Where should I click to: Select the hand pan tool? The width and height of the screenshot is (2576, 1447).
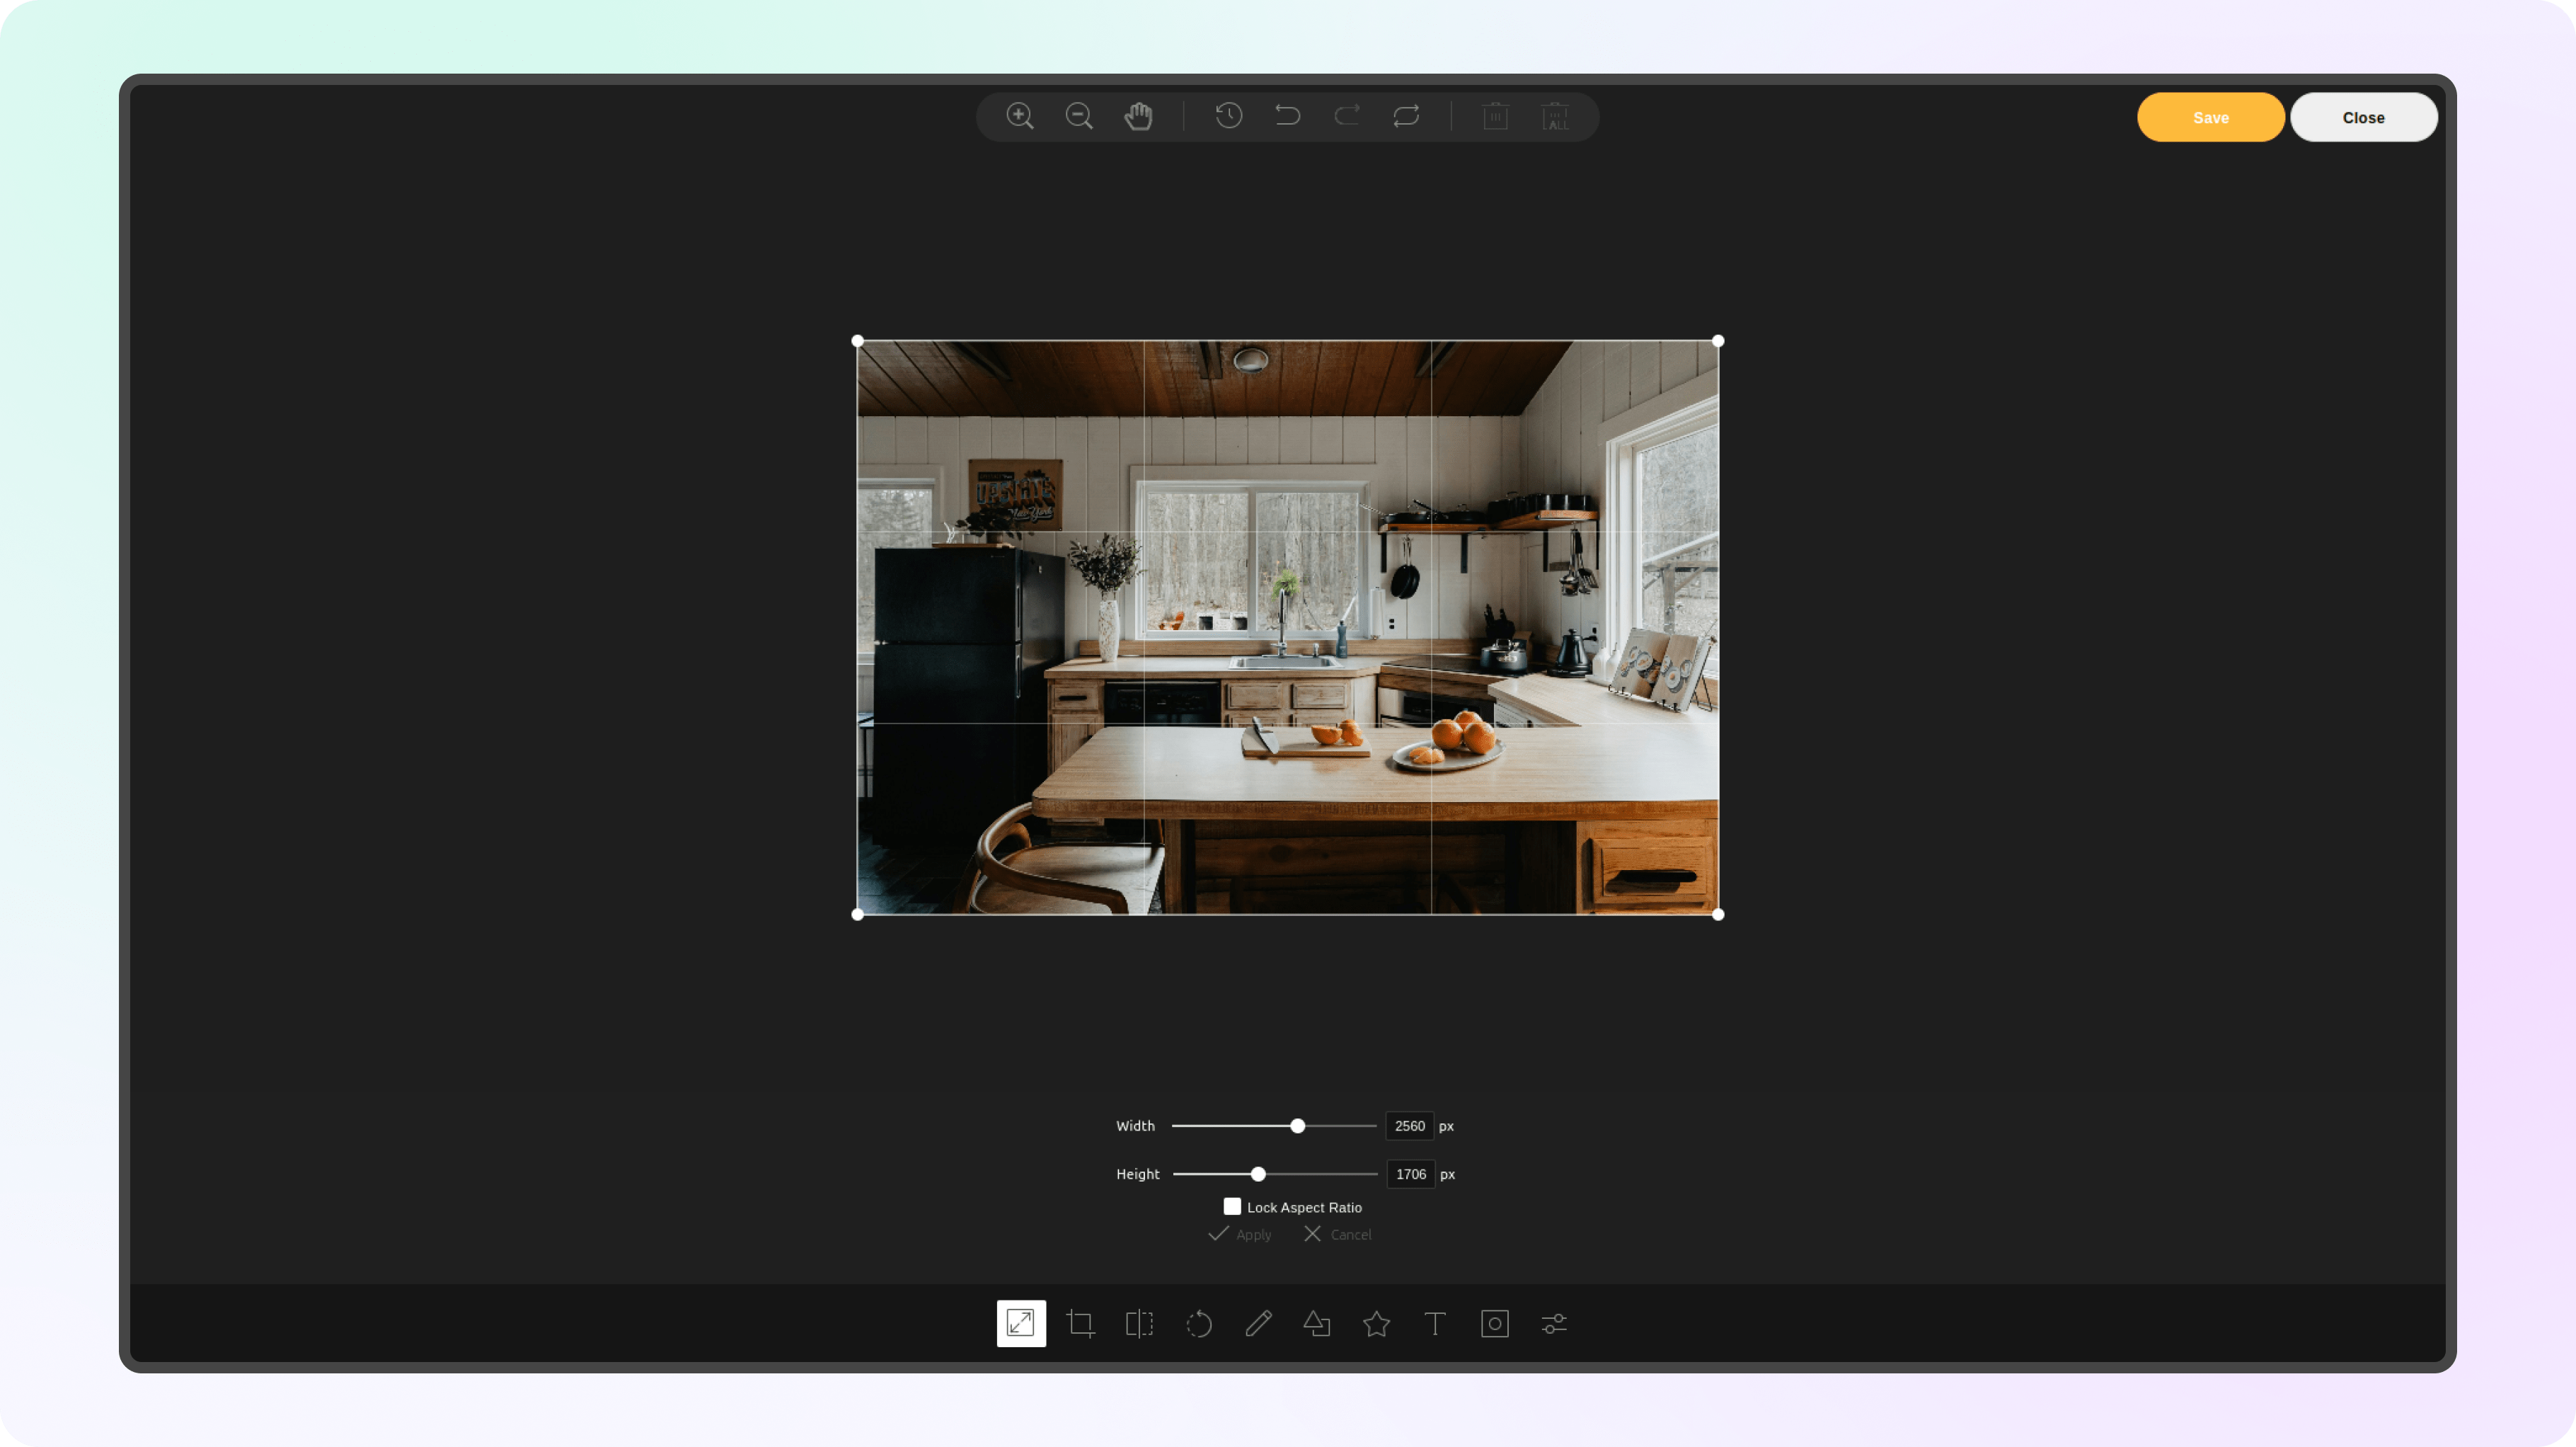coord(1138,116)
